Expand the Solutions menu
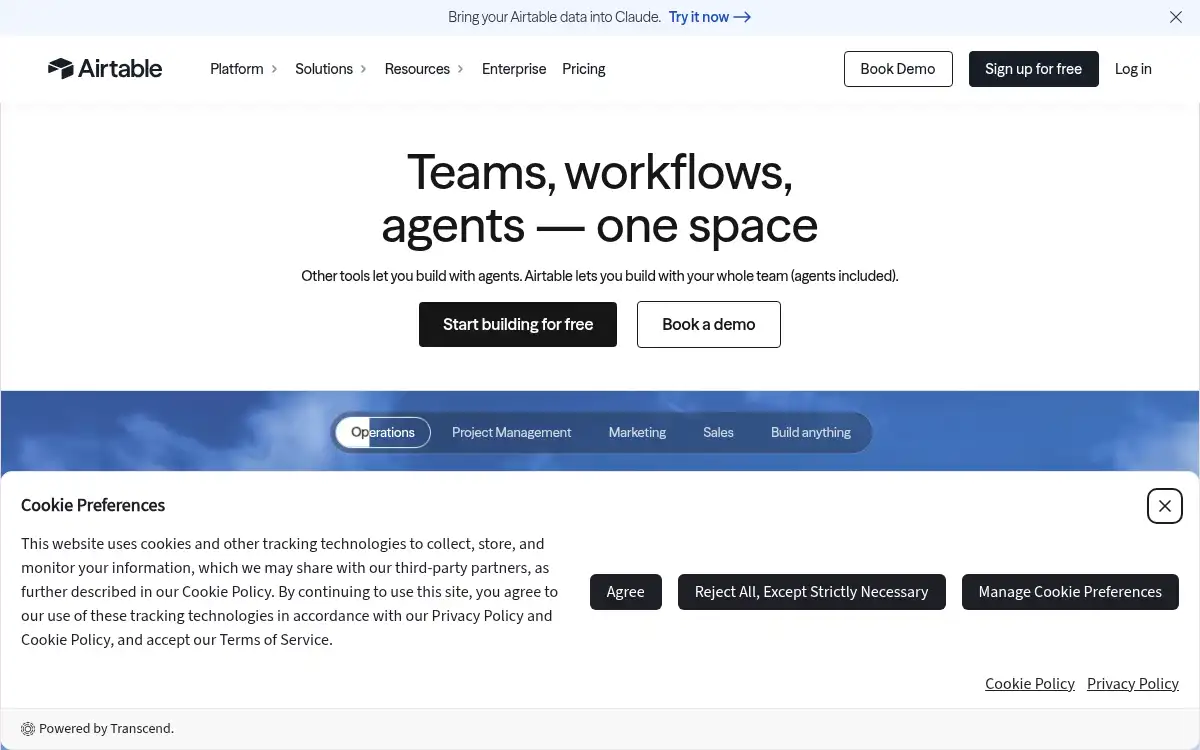Screen dimensions: 1200x750 point(331,69)
